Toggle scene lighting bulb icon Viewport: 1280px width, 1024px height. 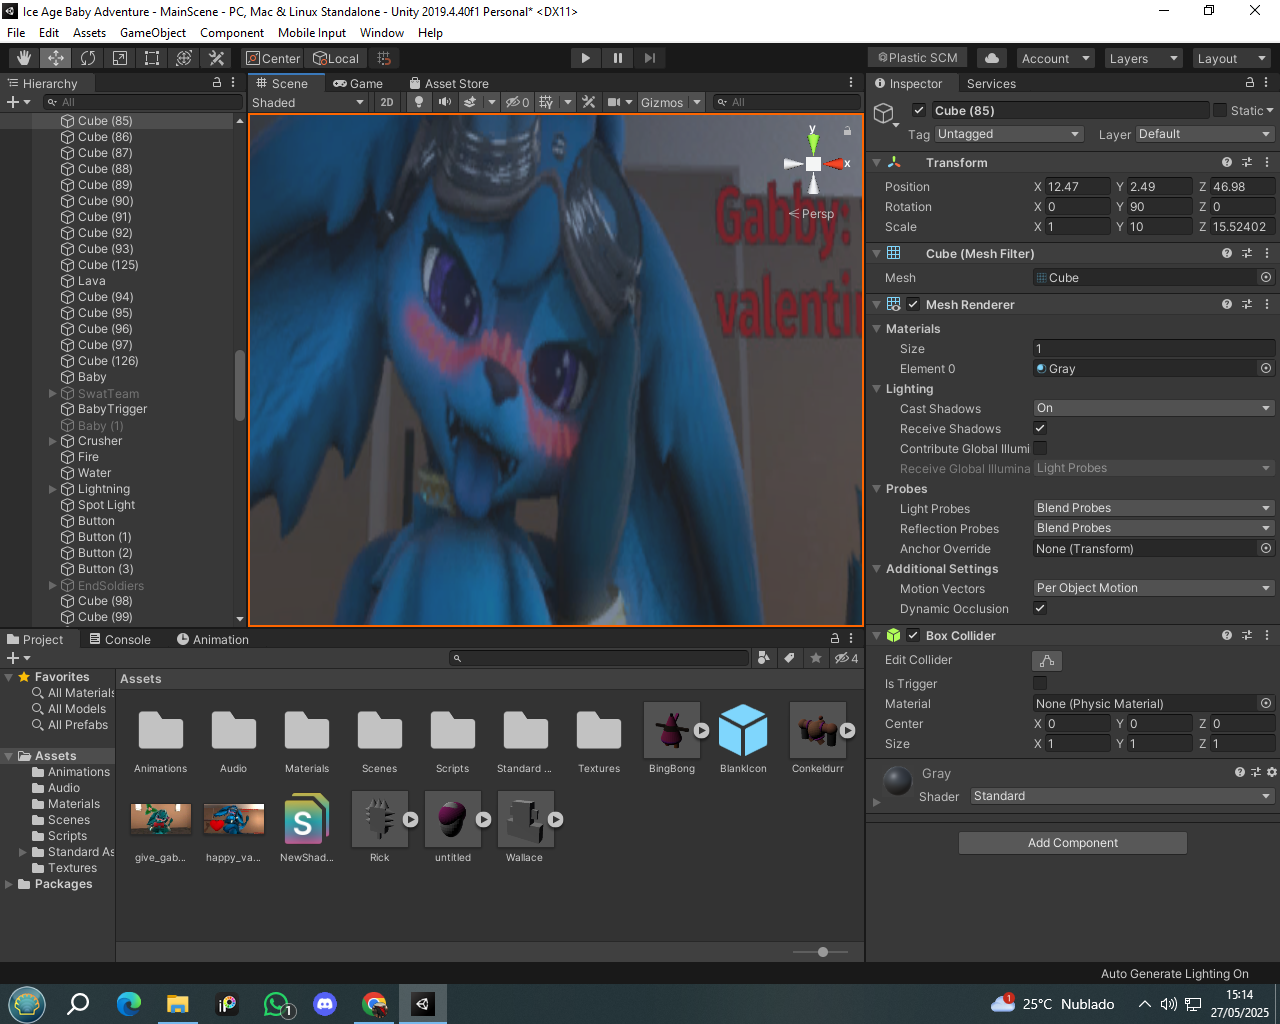point(419,102)
